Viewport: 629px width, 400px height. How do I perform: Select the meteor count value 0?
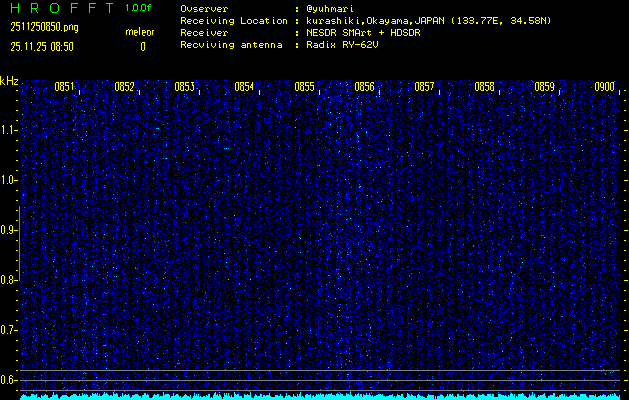[x=142, y=46]
